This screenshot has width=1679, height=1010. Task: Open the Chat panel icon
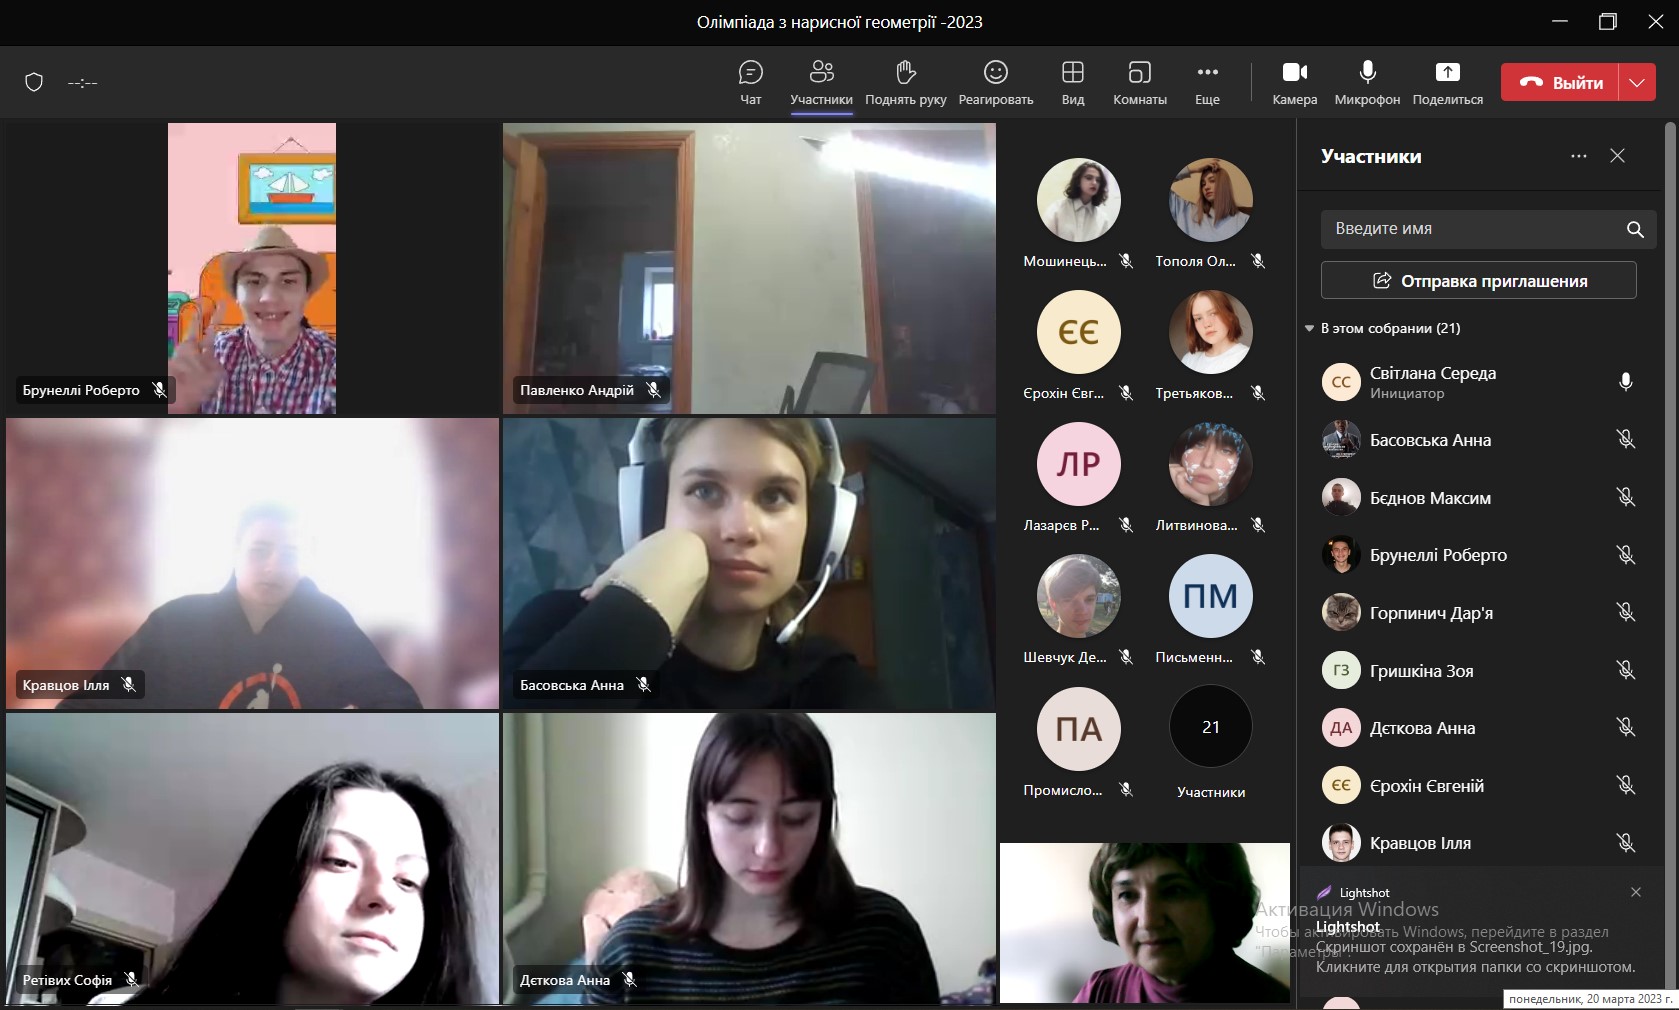(x=751, y=72)
